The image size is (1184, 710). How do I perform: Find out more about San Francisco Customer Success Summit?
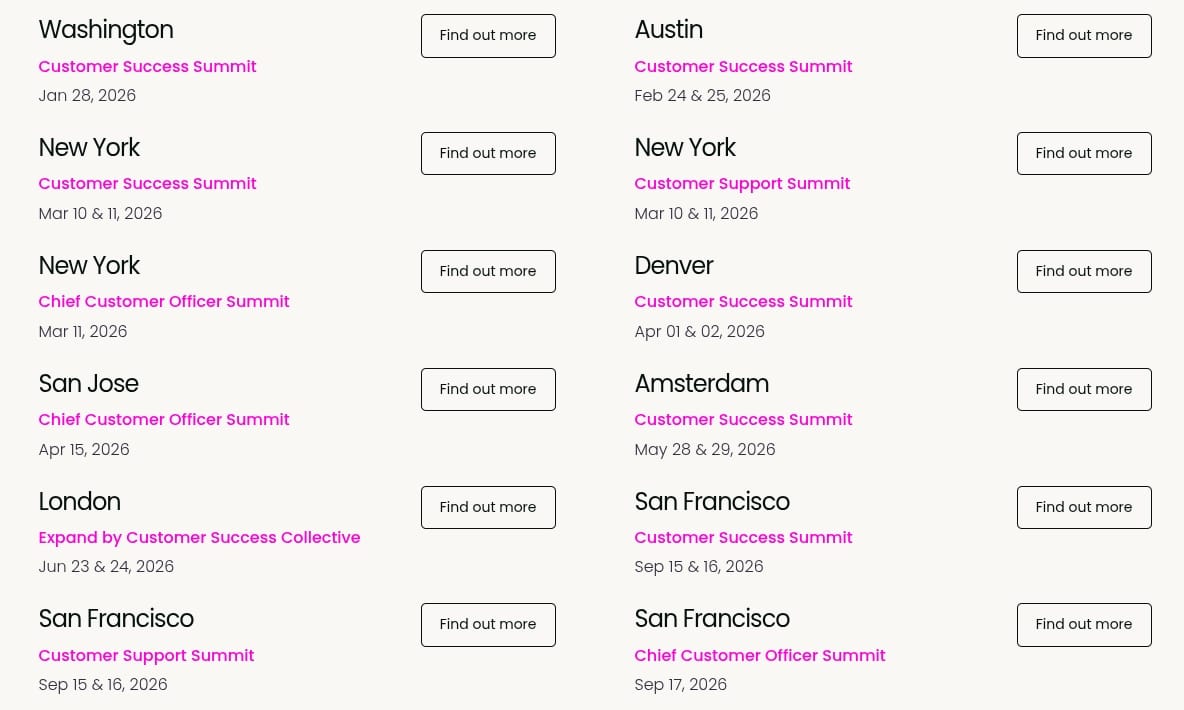coord(1084,508)
